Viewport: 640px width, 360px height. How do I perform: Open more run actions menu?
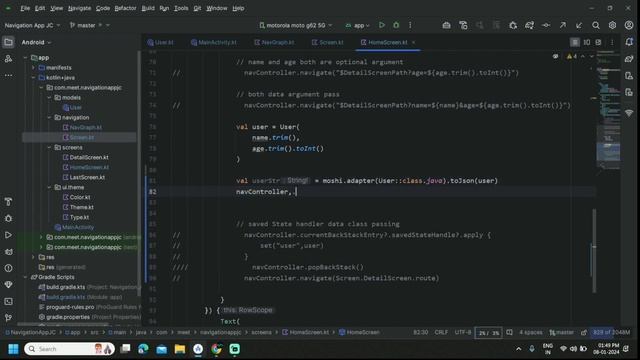pos(410,25)
